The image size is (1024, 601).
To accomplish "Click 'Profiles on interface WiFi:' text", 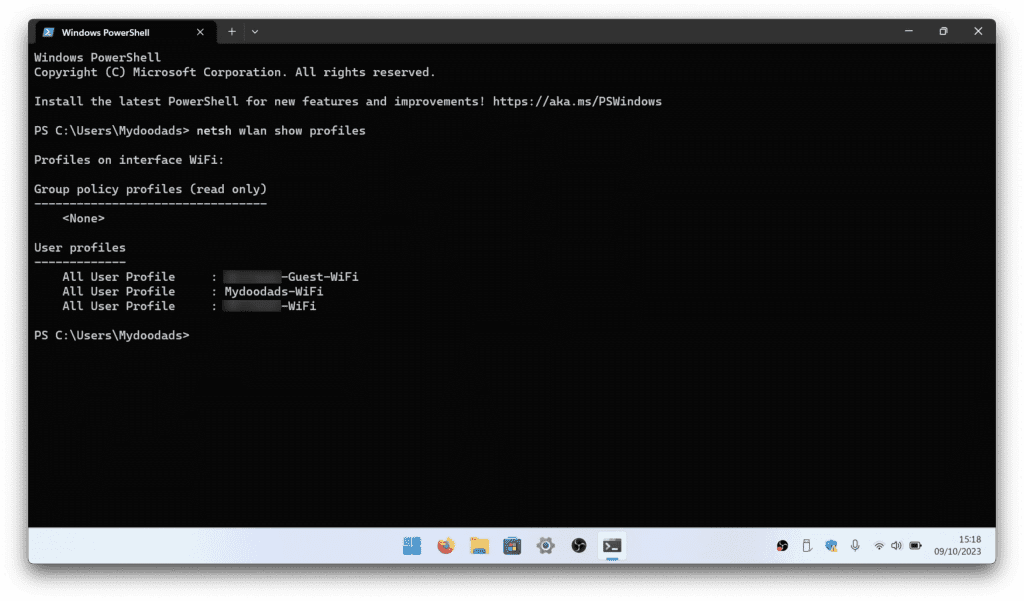I will pos(129,160).
